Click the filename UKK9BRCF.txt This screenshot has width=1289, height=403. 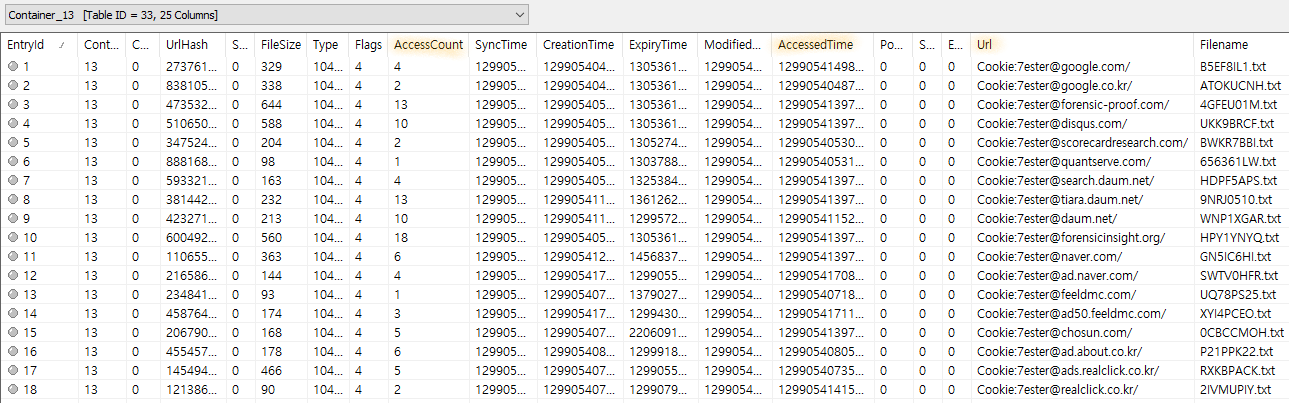(x=1239, y=123)
